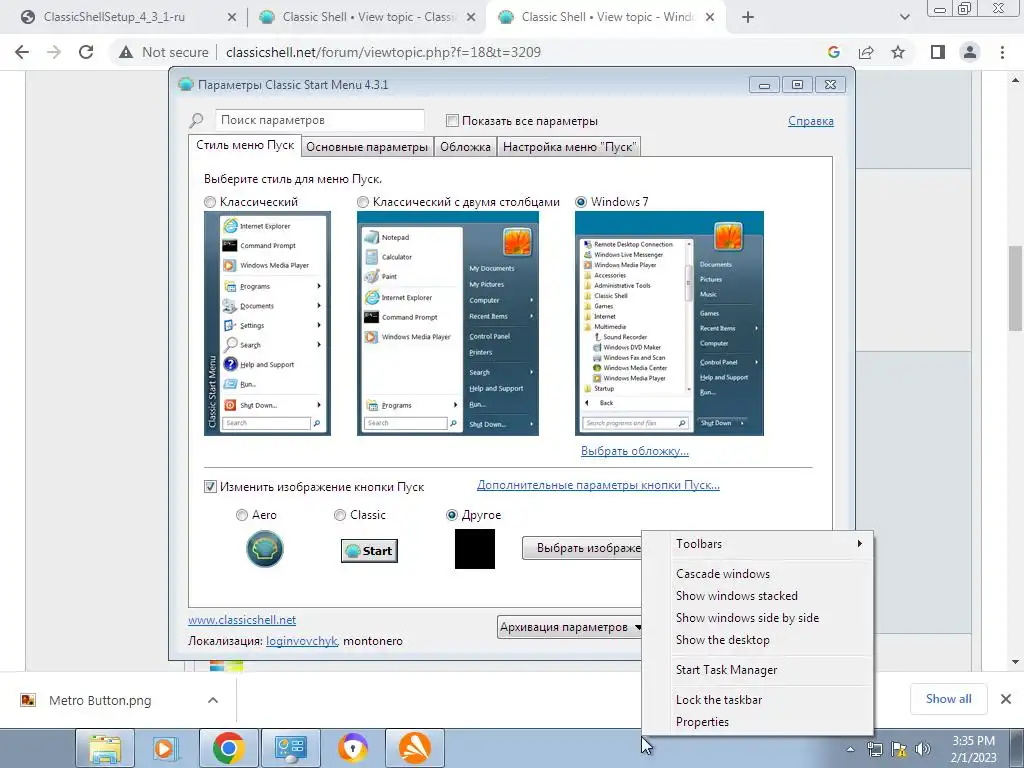Image resolution: width=1024 pixels, height=768 pixels.
Task: Click the two-column style menu preview
Action: 448,323
